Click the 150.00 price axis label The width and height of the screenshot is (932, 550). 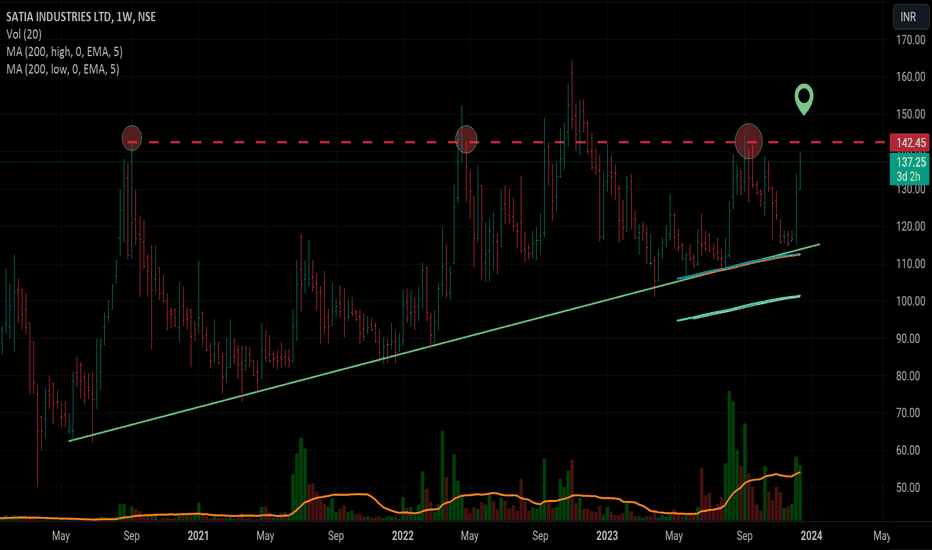pyautogui.click(x=911, y=114)
